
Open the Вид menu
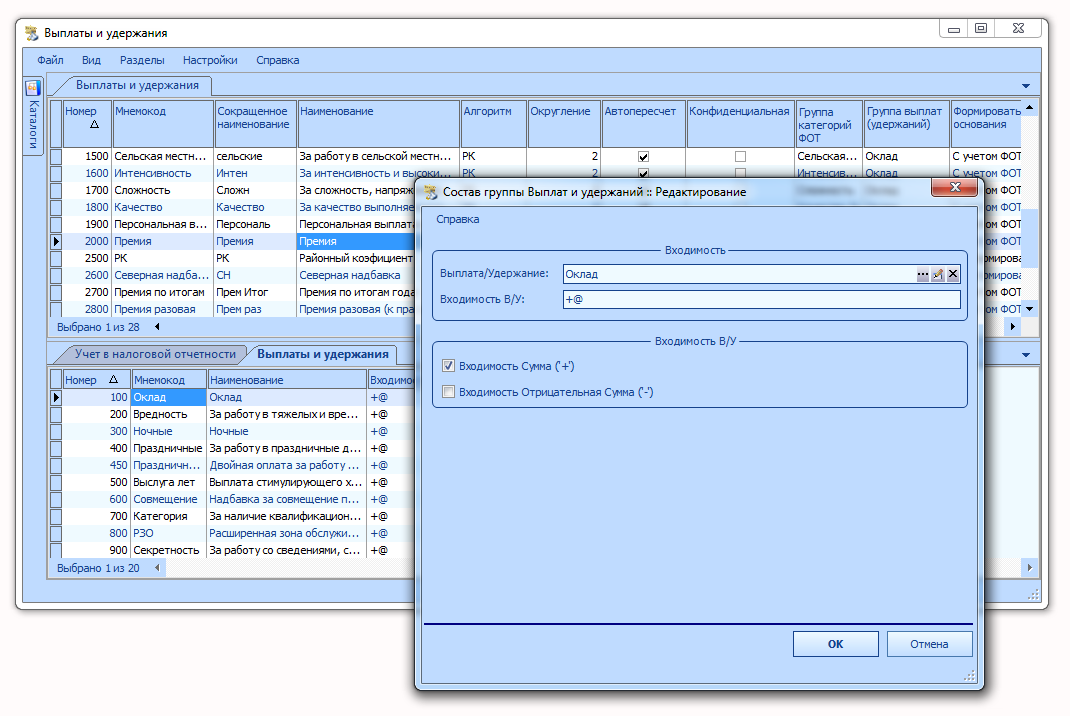91,60
